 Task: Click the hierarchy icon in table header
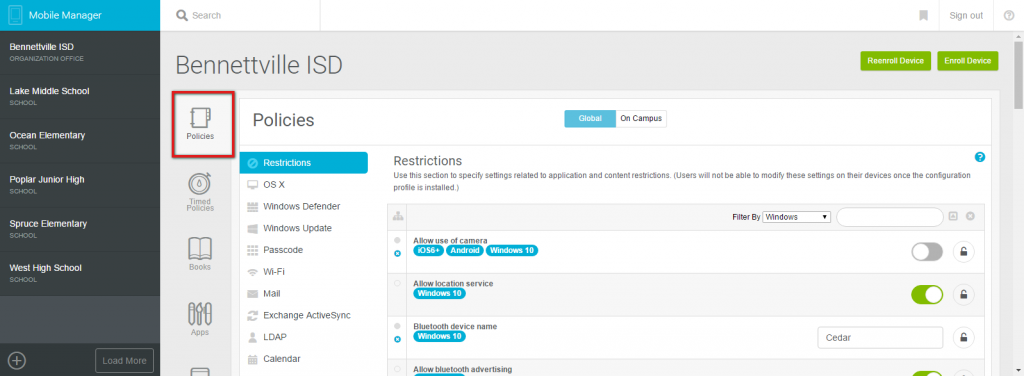coord(398,216)
